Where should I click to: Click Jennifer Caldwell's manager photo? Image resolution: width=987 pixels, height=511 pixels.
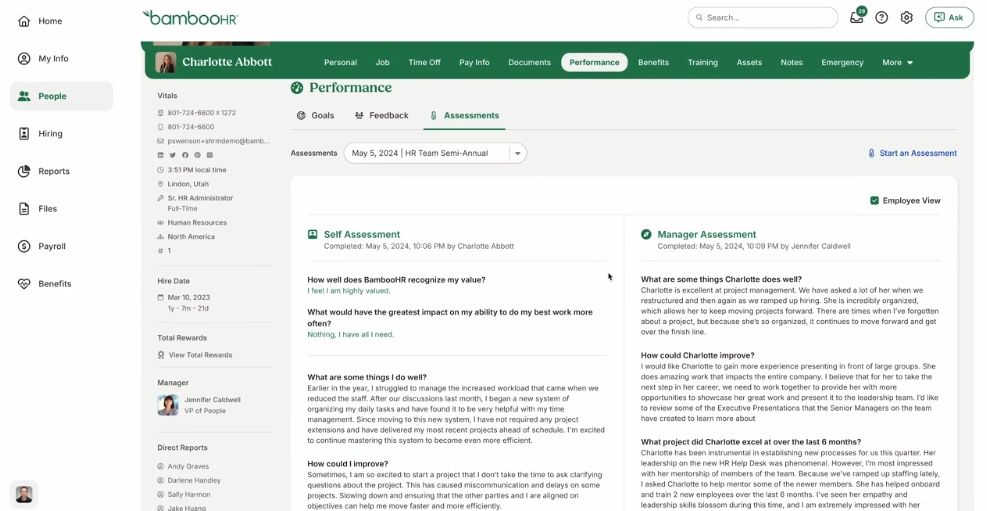(x=168, y=405)
